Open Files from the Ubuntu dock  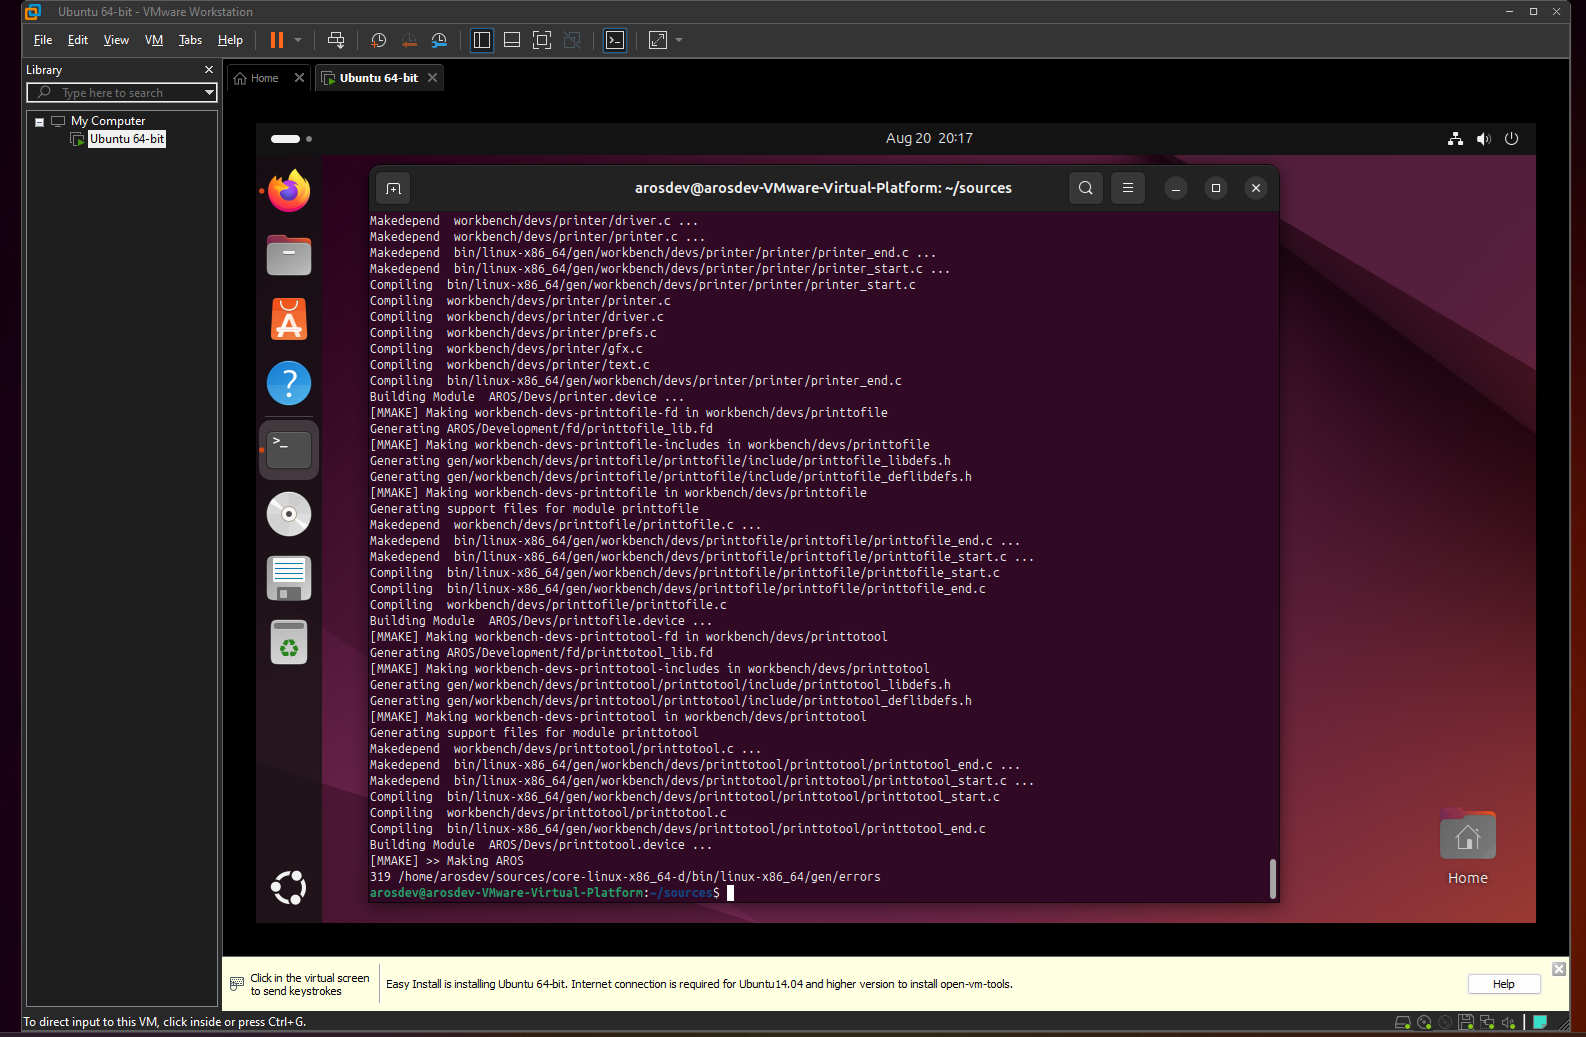click(289, 255)
